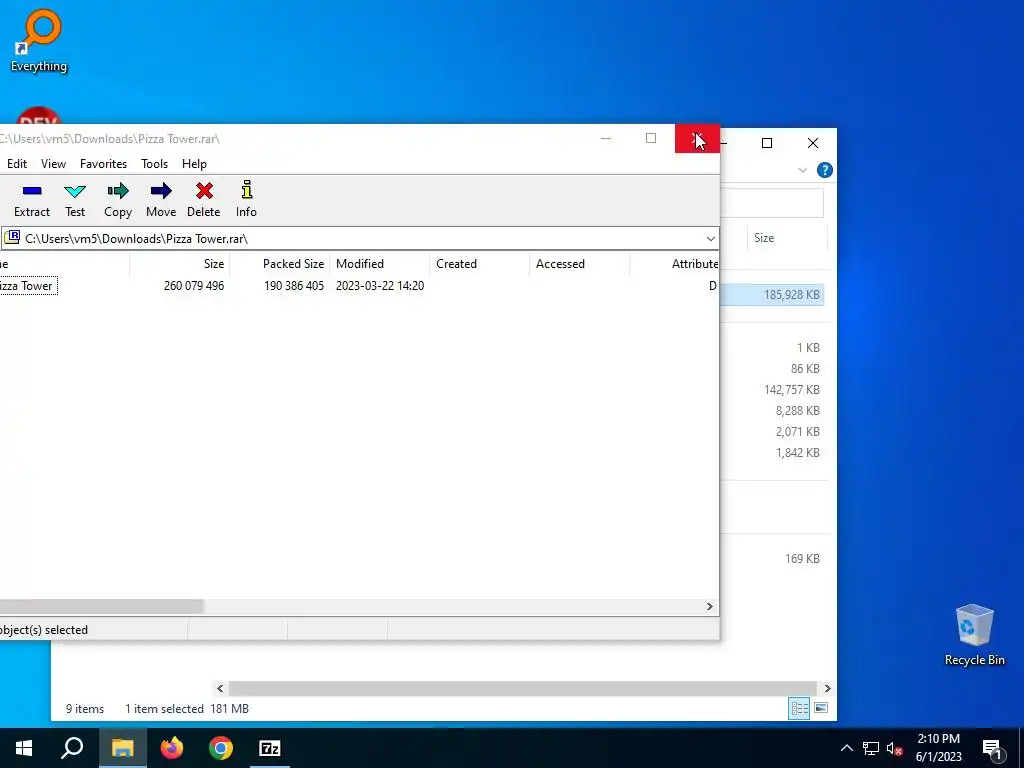Sort by Packed Size column
The width and height of the screenshot is (1024, 768).
280,264
